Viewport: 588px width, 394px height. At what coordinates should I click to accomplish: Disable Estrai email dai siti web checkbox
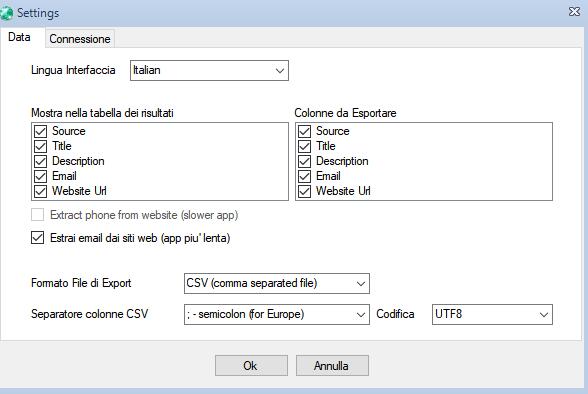(x=38, y=238)
